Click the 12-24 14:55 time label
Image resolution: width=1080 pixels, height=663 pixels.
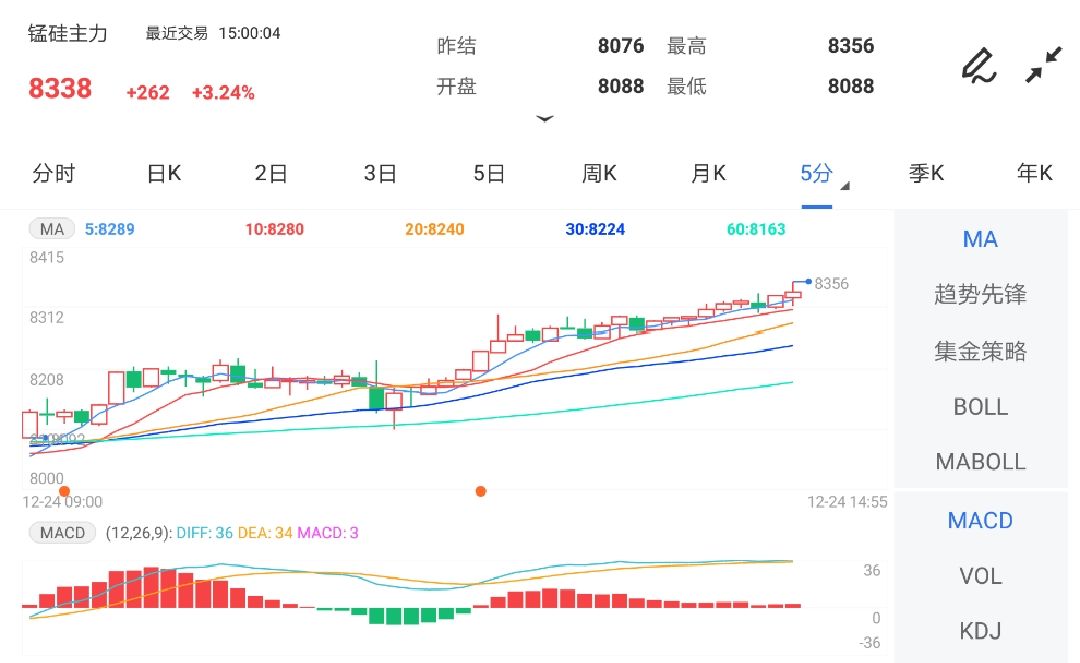(x=847, y=503)
